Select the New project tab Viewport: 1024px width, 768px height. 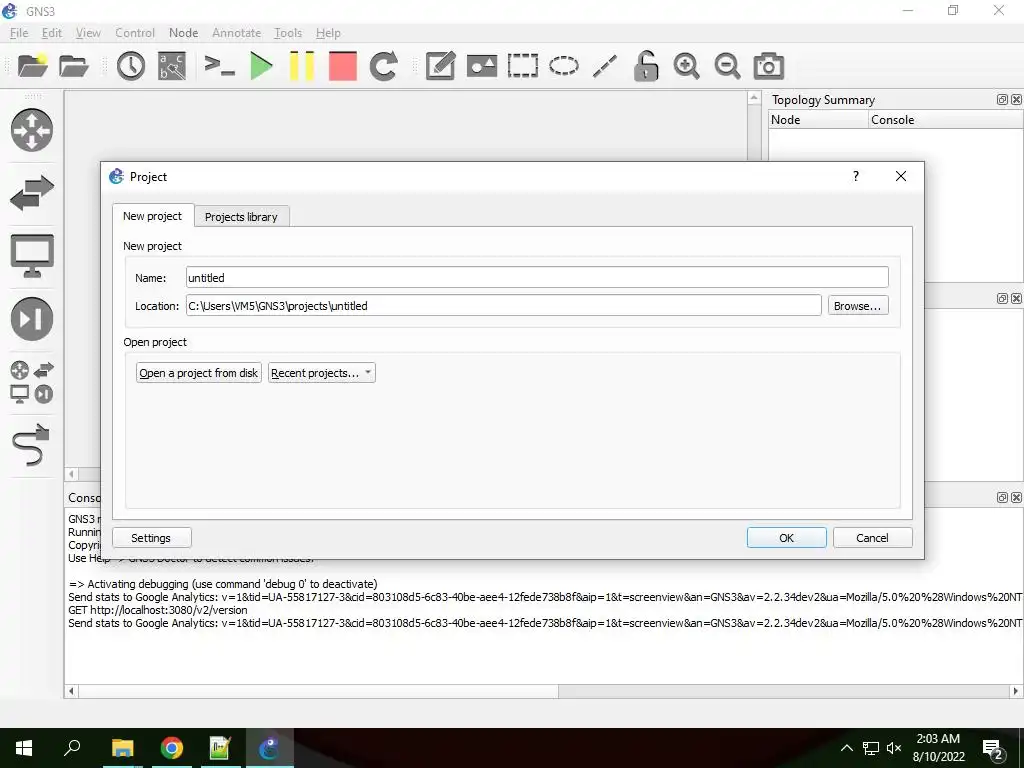coord(153,216)
